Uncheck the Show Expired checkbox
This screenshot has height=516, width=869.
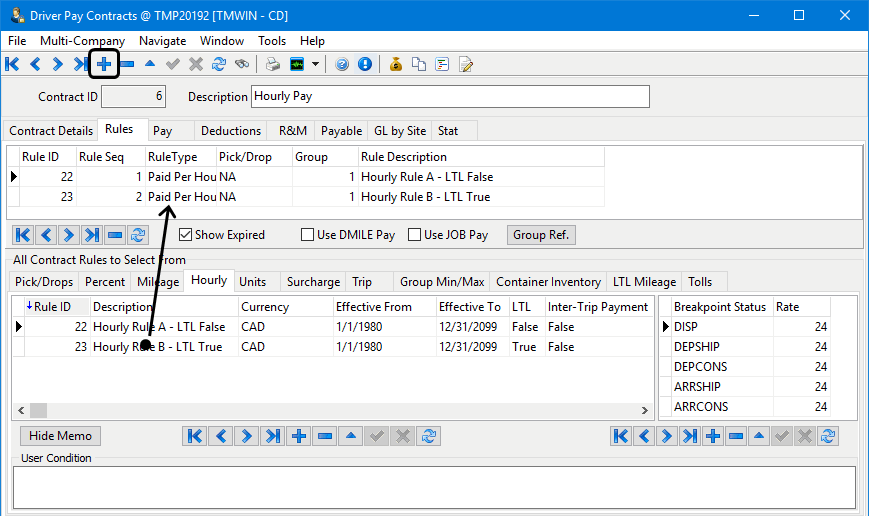tap(185, 235)
